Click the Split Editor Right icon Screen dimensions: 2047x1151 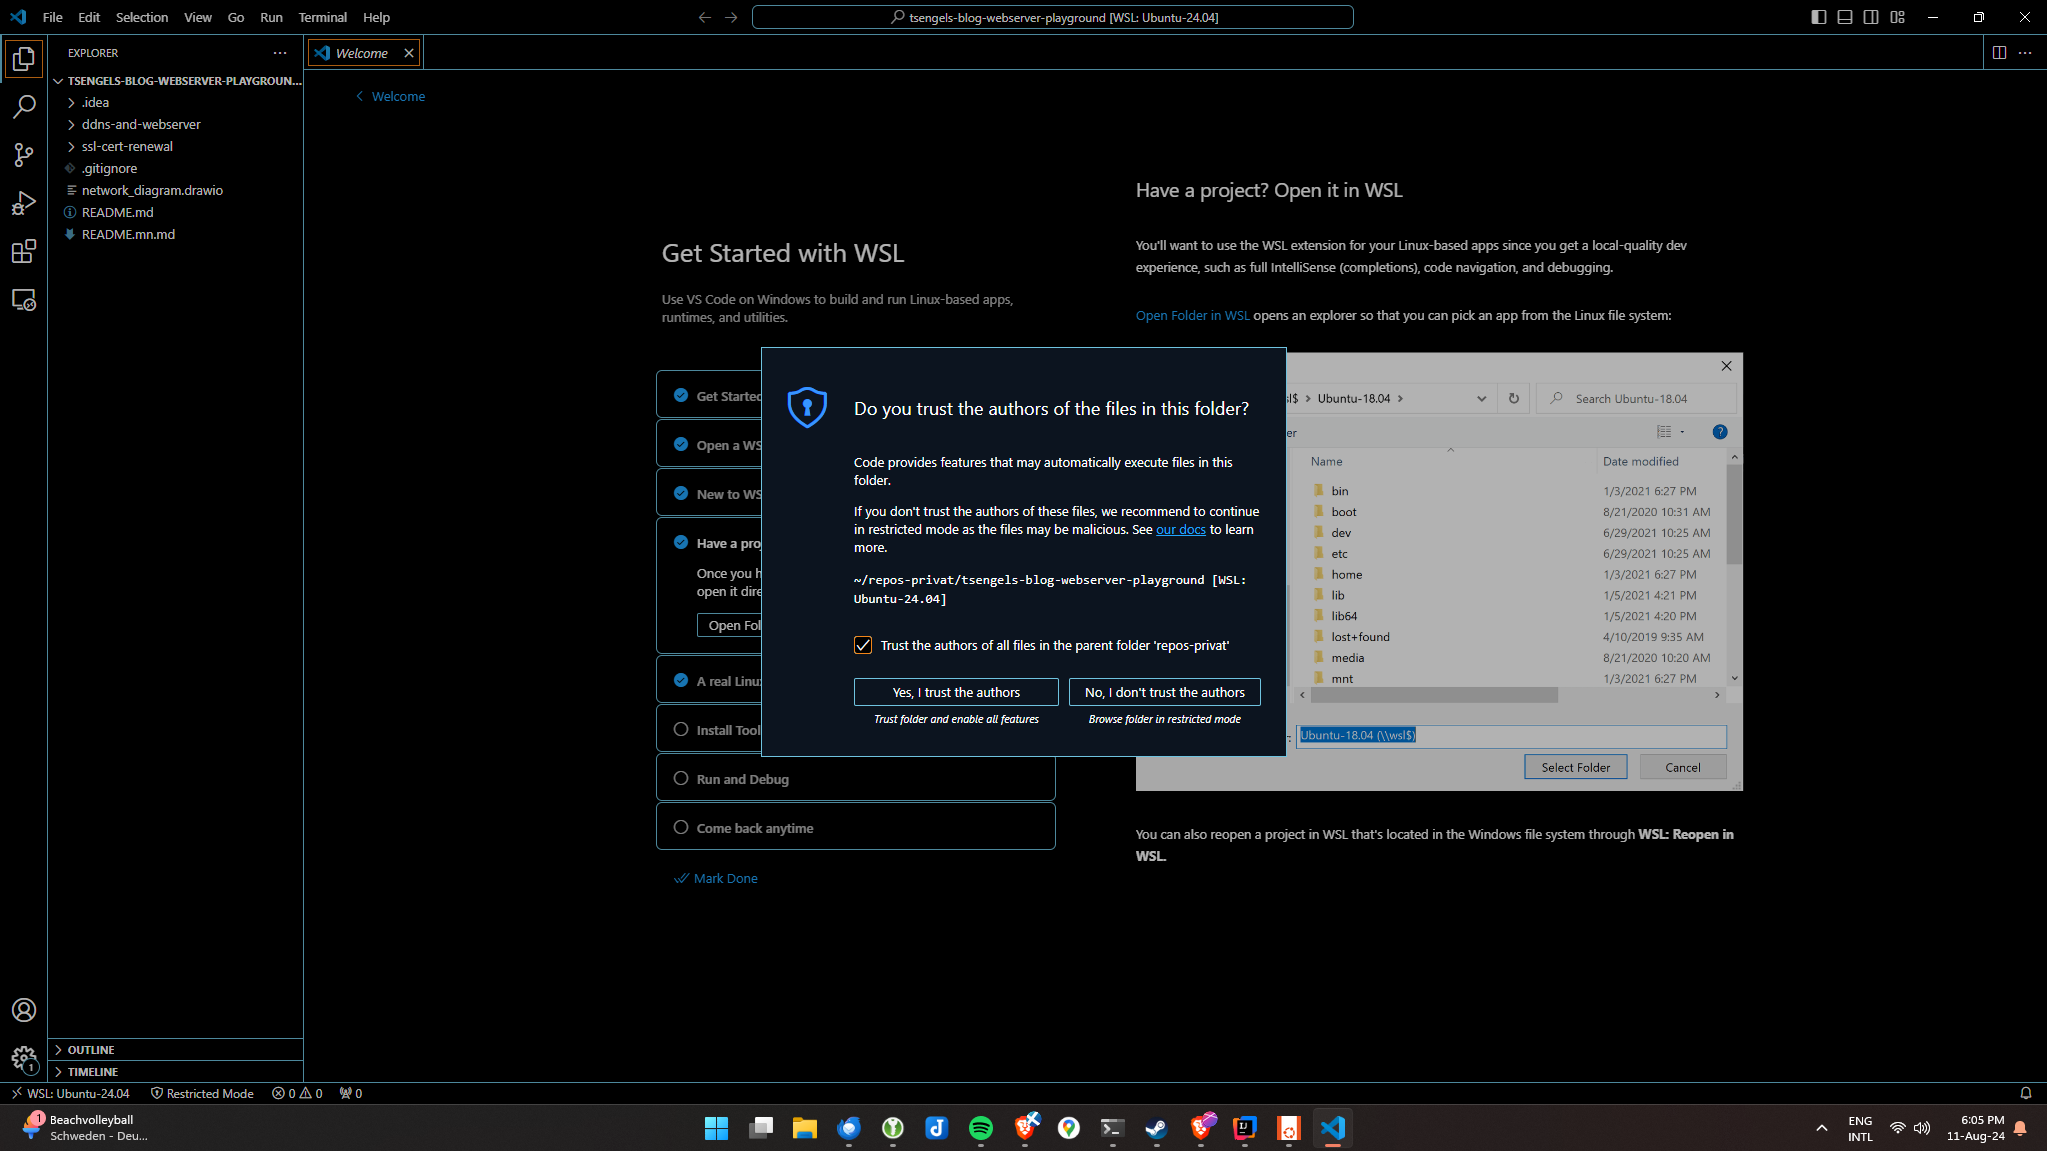click(x=1999, y=53)
